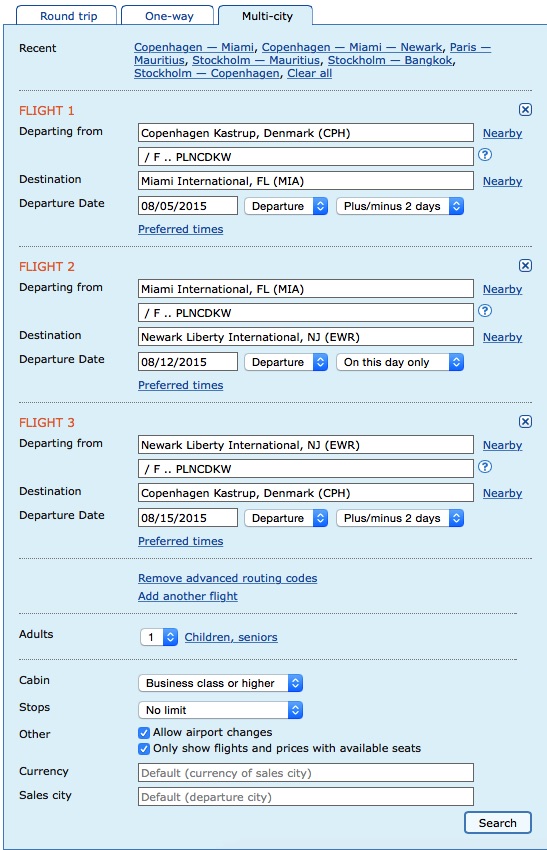Open the Flight 1 routing codes help icon
The image size is (547, 850).
tap(485, 155)
